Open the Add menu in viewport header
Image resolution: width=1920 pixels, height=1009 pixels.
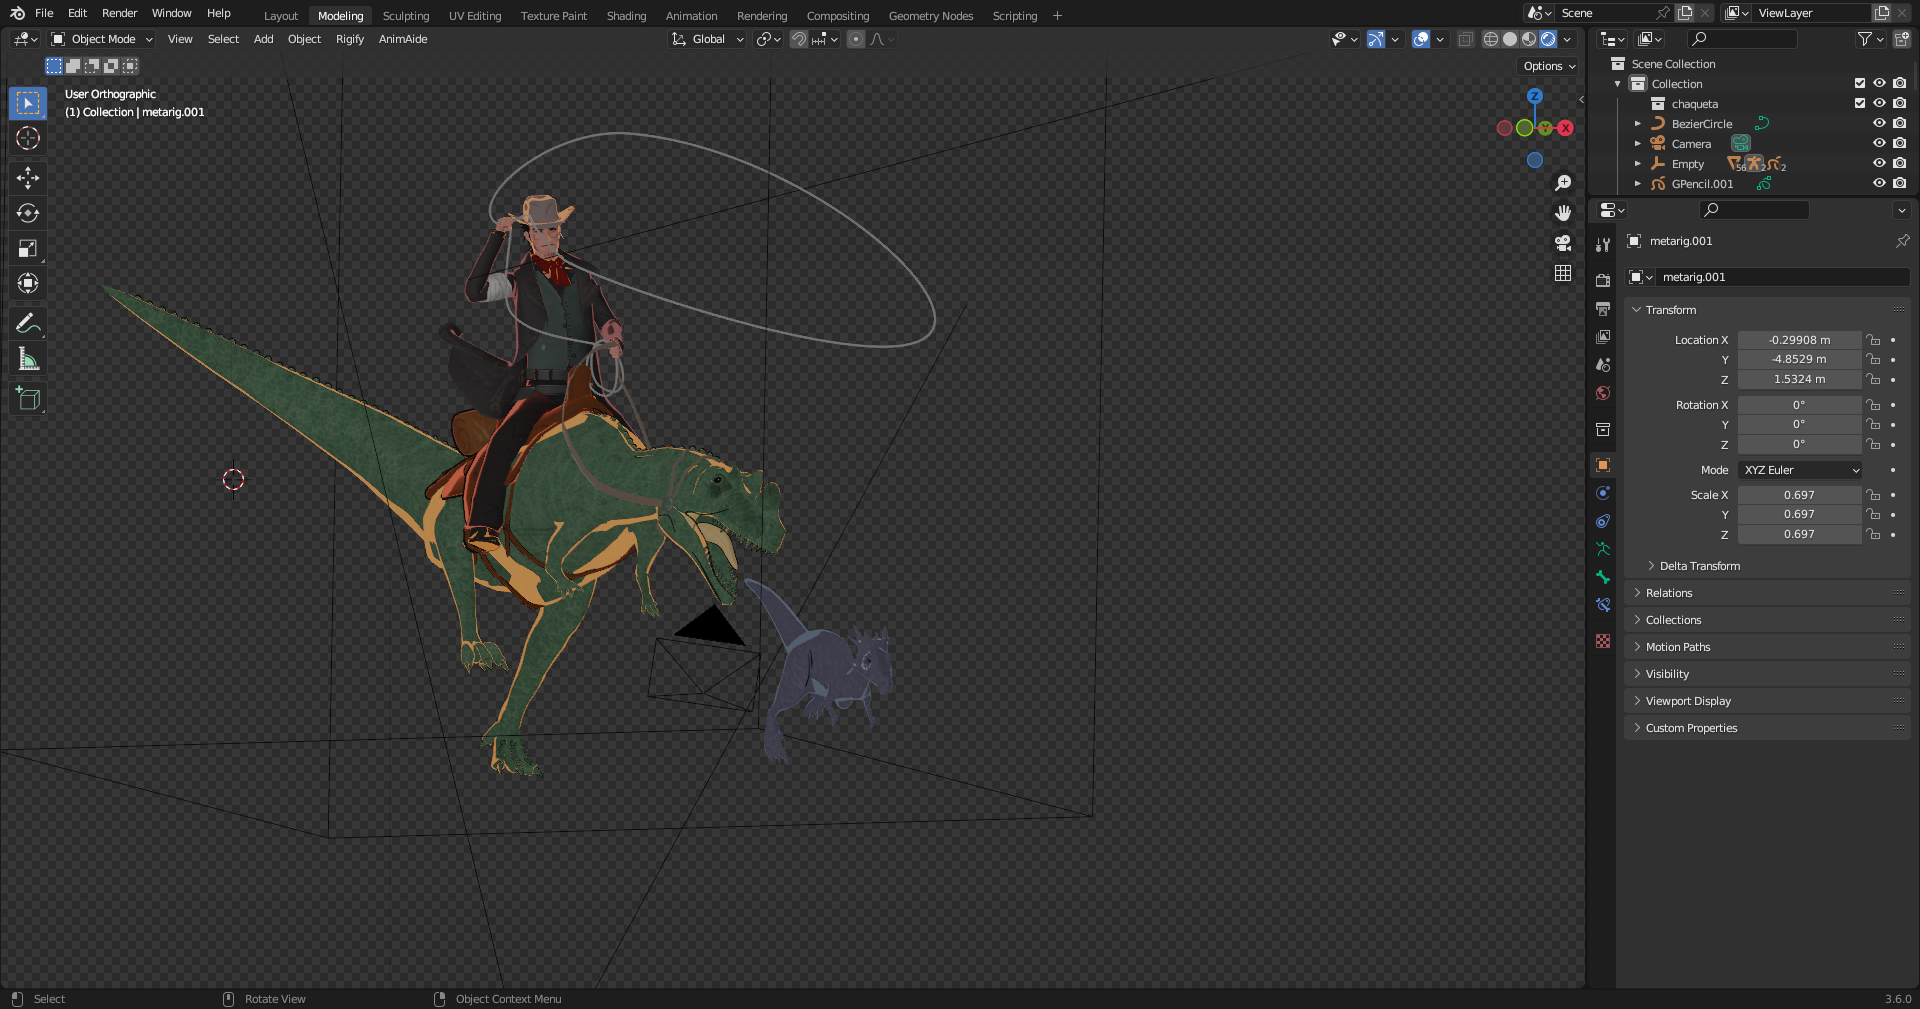(263, 39)
